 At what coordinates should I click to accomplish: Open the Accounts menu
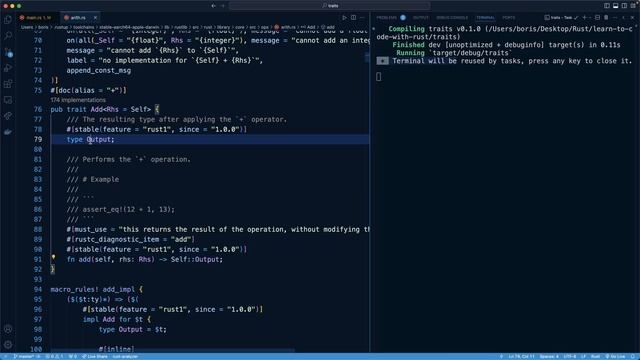(8, 329)
